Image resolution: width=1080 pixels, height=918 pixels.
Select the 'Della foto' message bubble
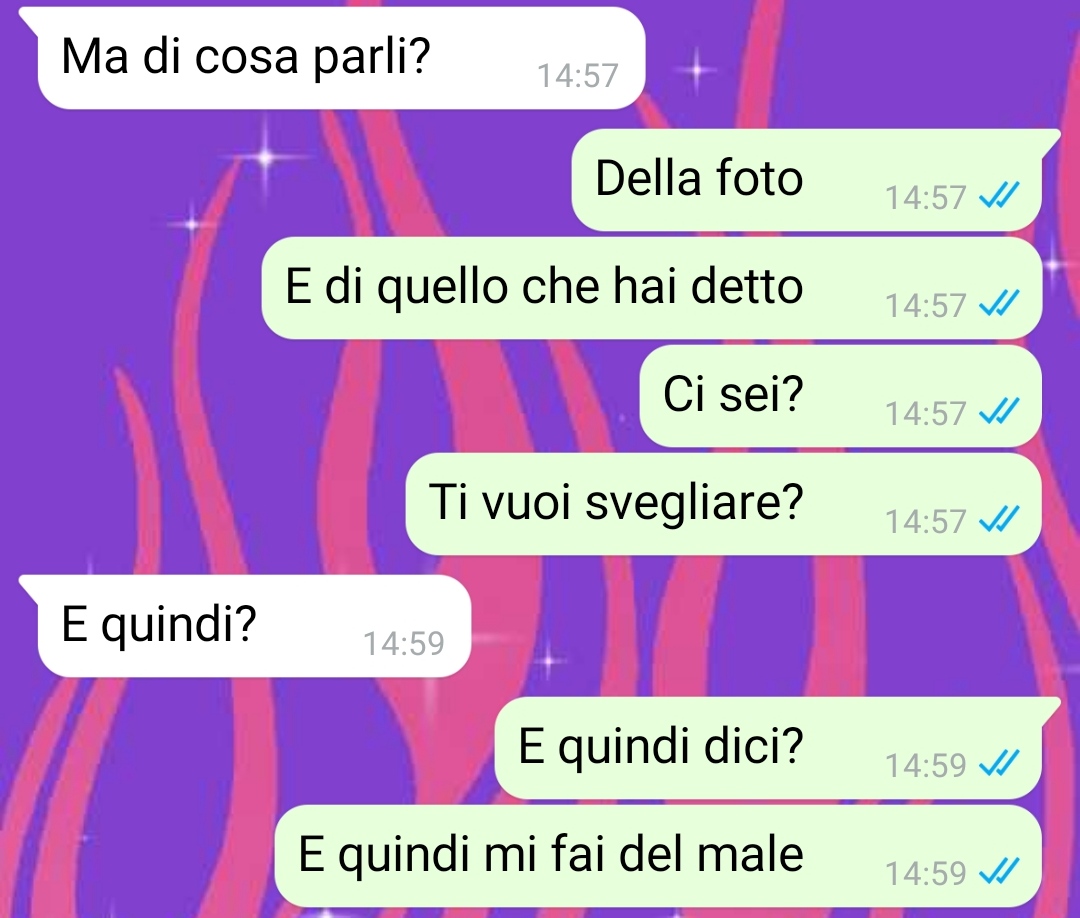click(x=806, y=180)
